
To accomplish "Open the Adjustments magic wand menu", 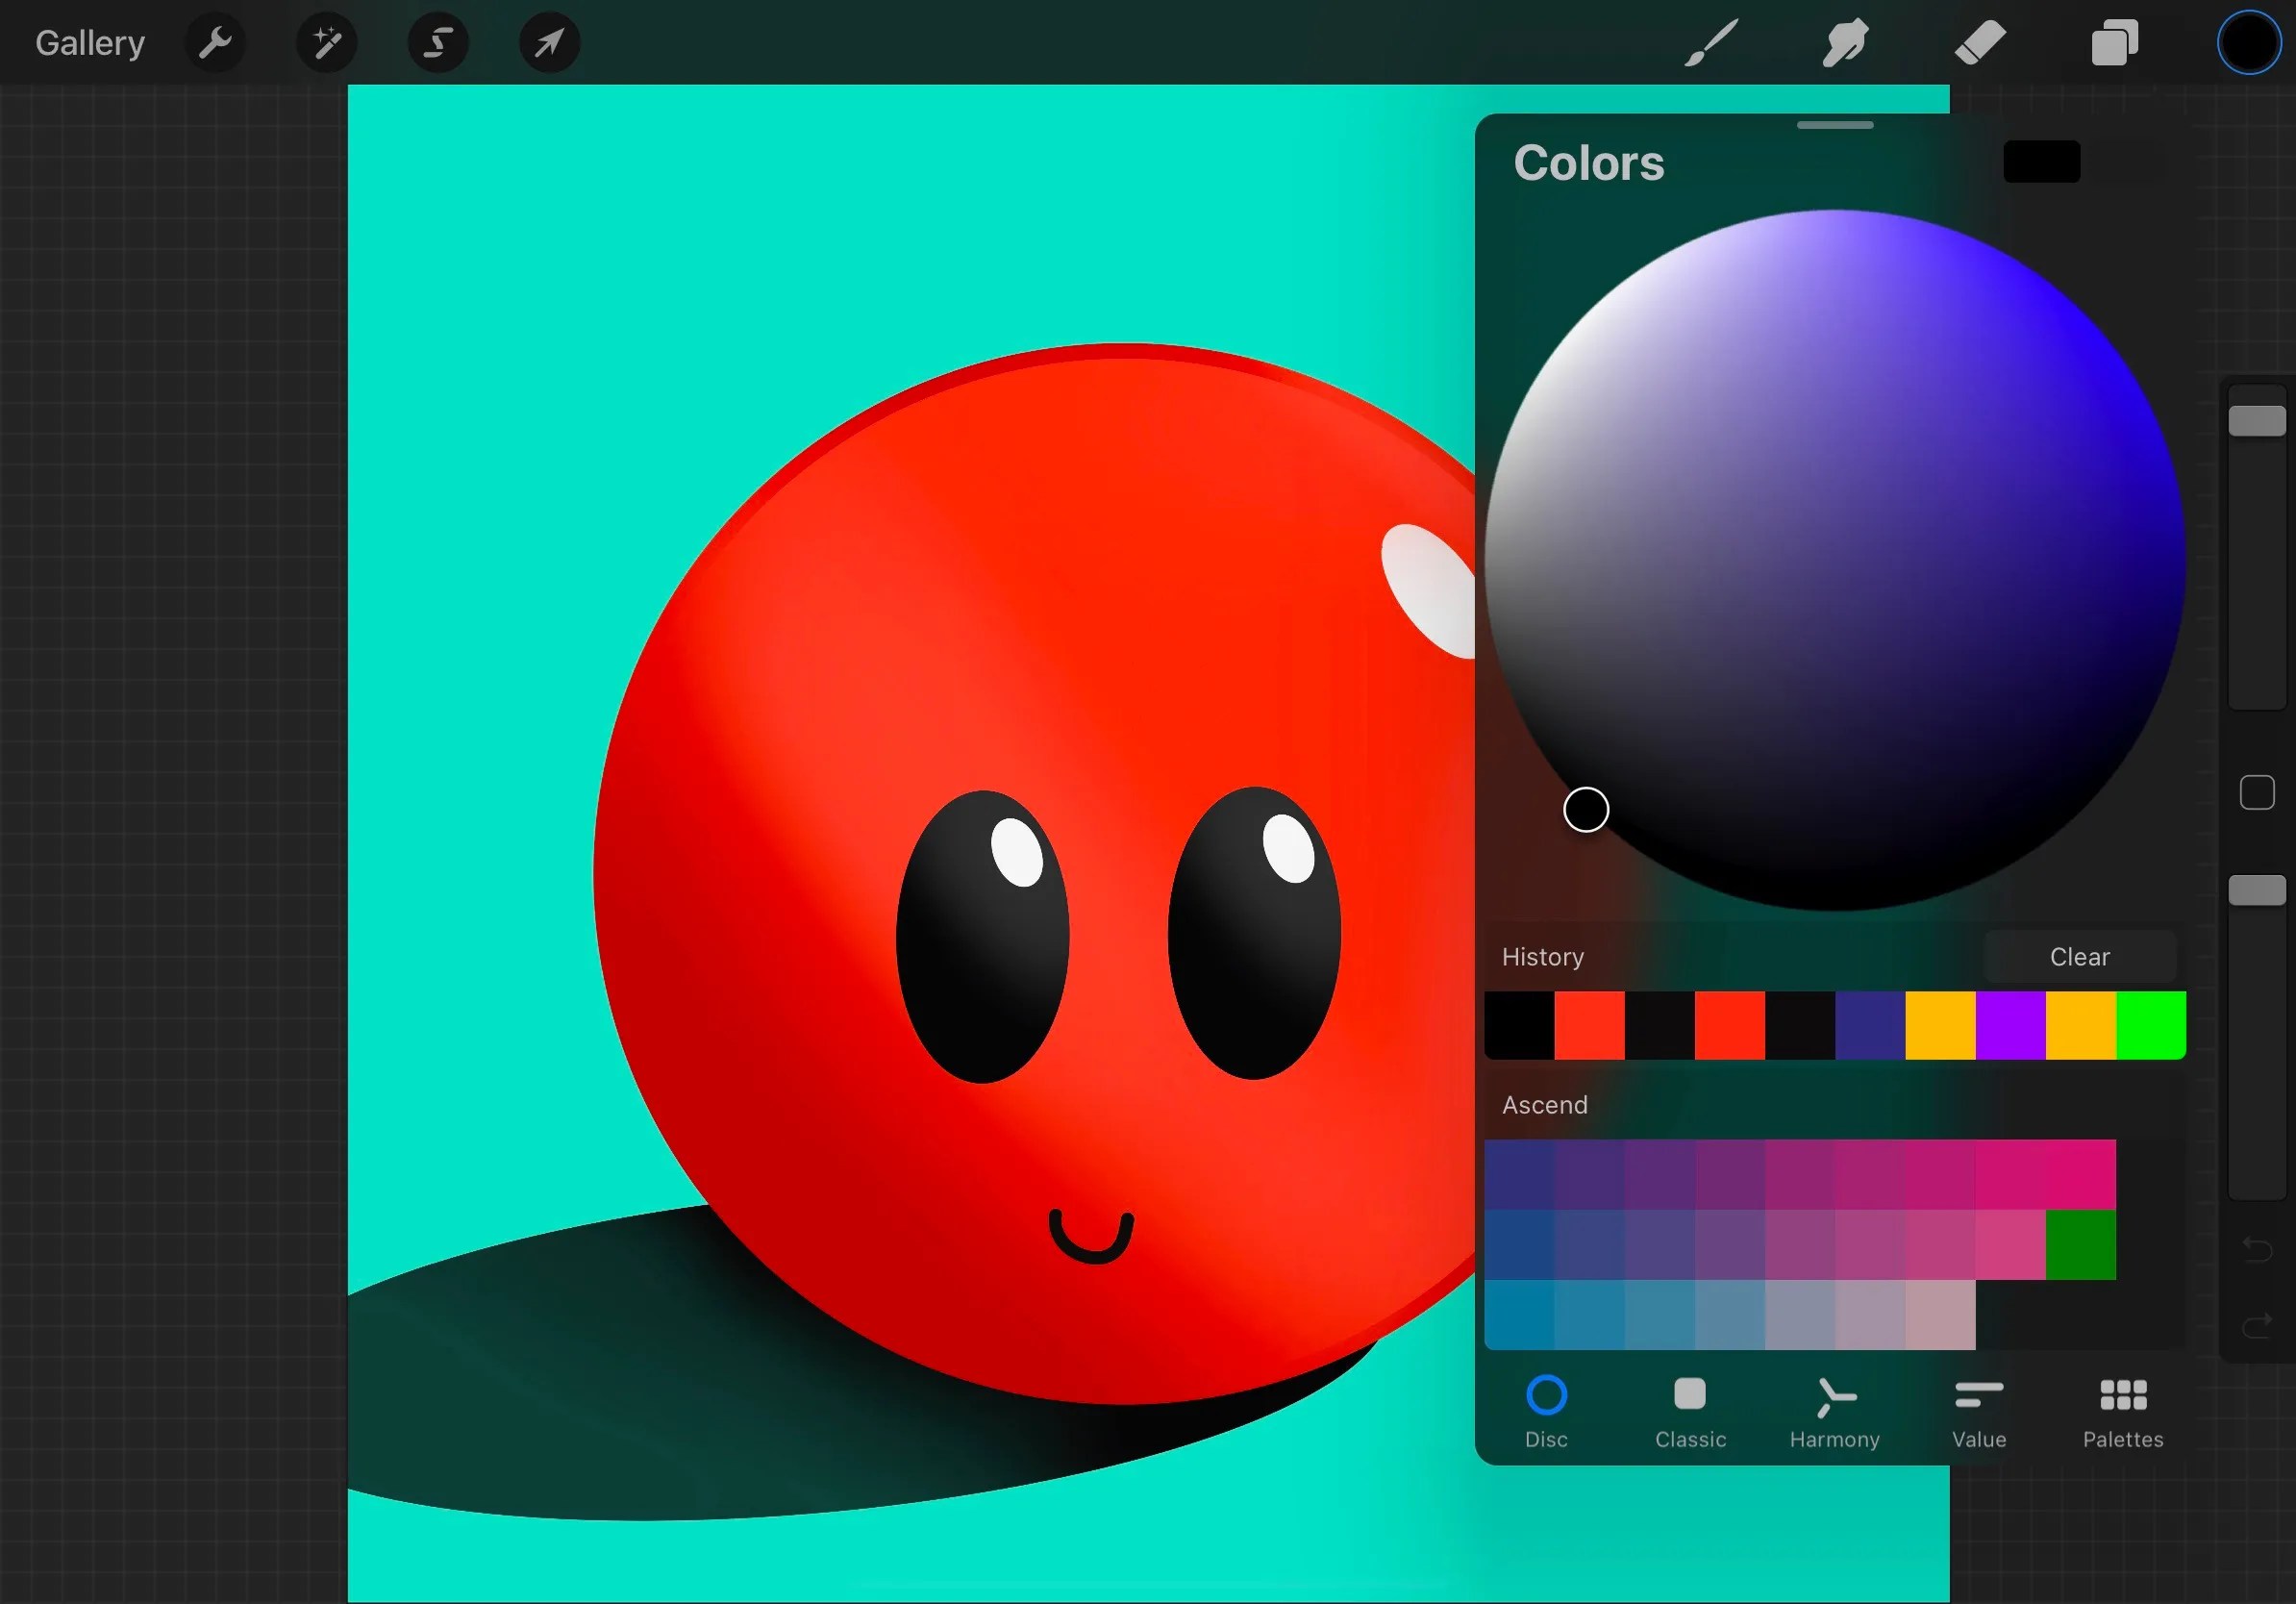I will 326,42.
